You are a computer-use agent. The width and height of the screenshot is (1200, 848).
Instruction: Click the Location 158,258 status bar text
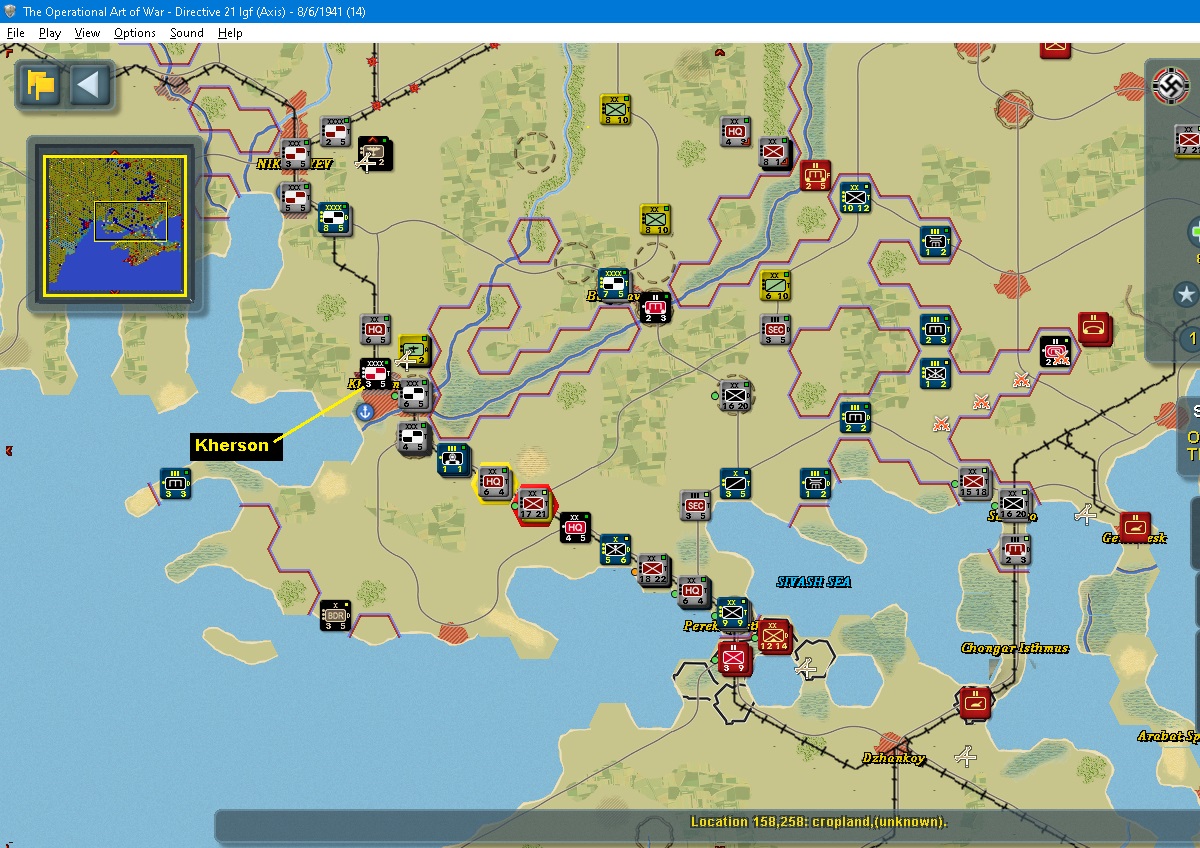tap(818, 822)
